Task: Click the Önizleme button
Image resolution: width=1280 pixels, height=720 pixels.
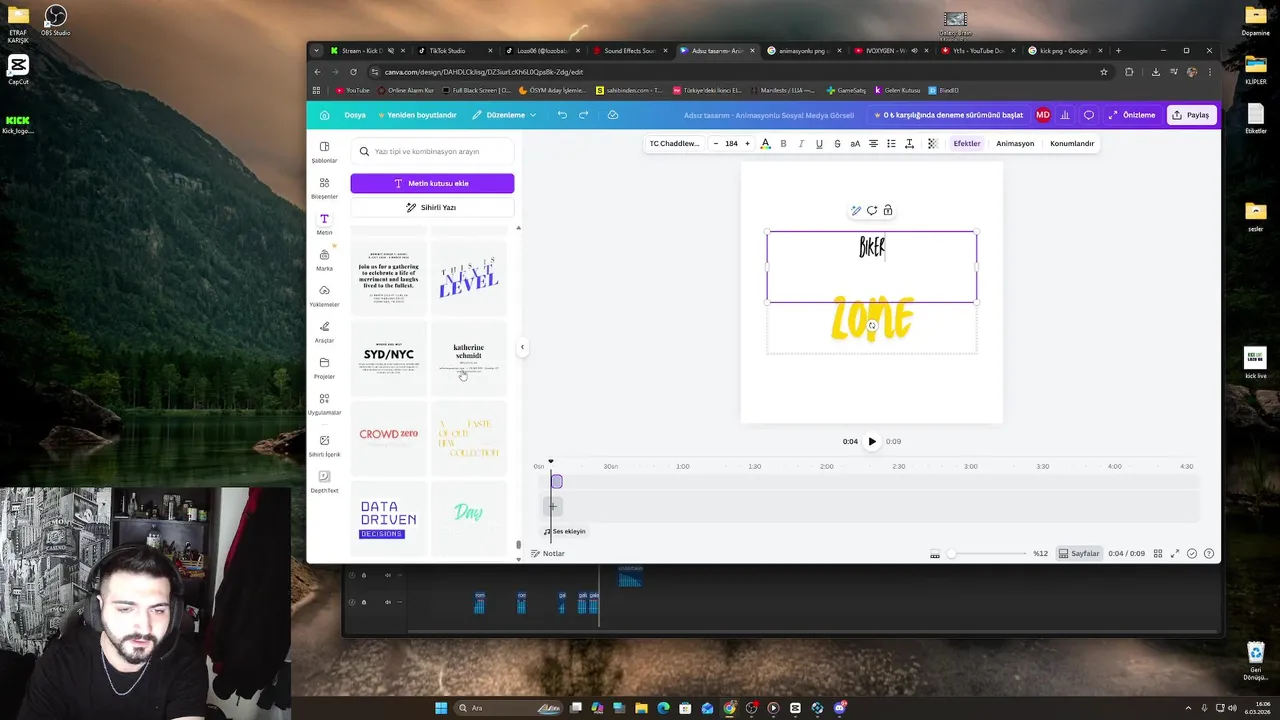Action: pyautogui.click(x=1132, y=115)
